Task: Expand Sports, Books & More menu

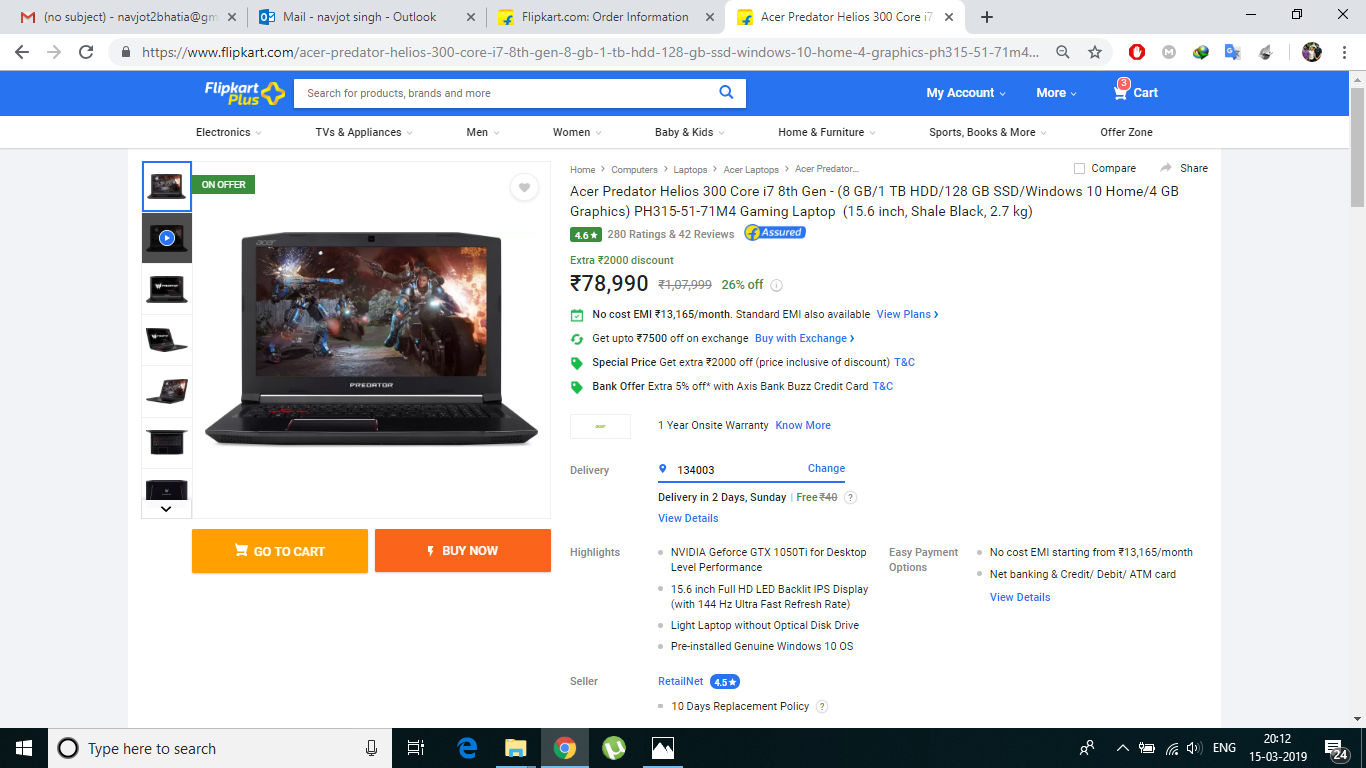Action: pos(988,132)
